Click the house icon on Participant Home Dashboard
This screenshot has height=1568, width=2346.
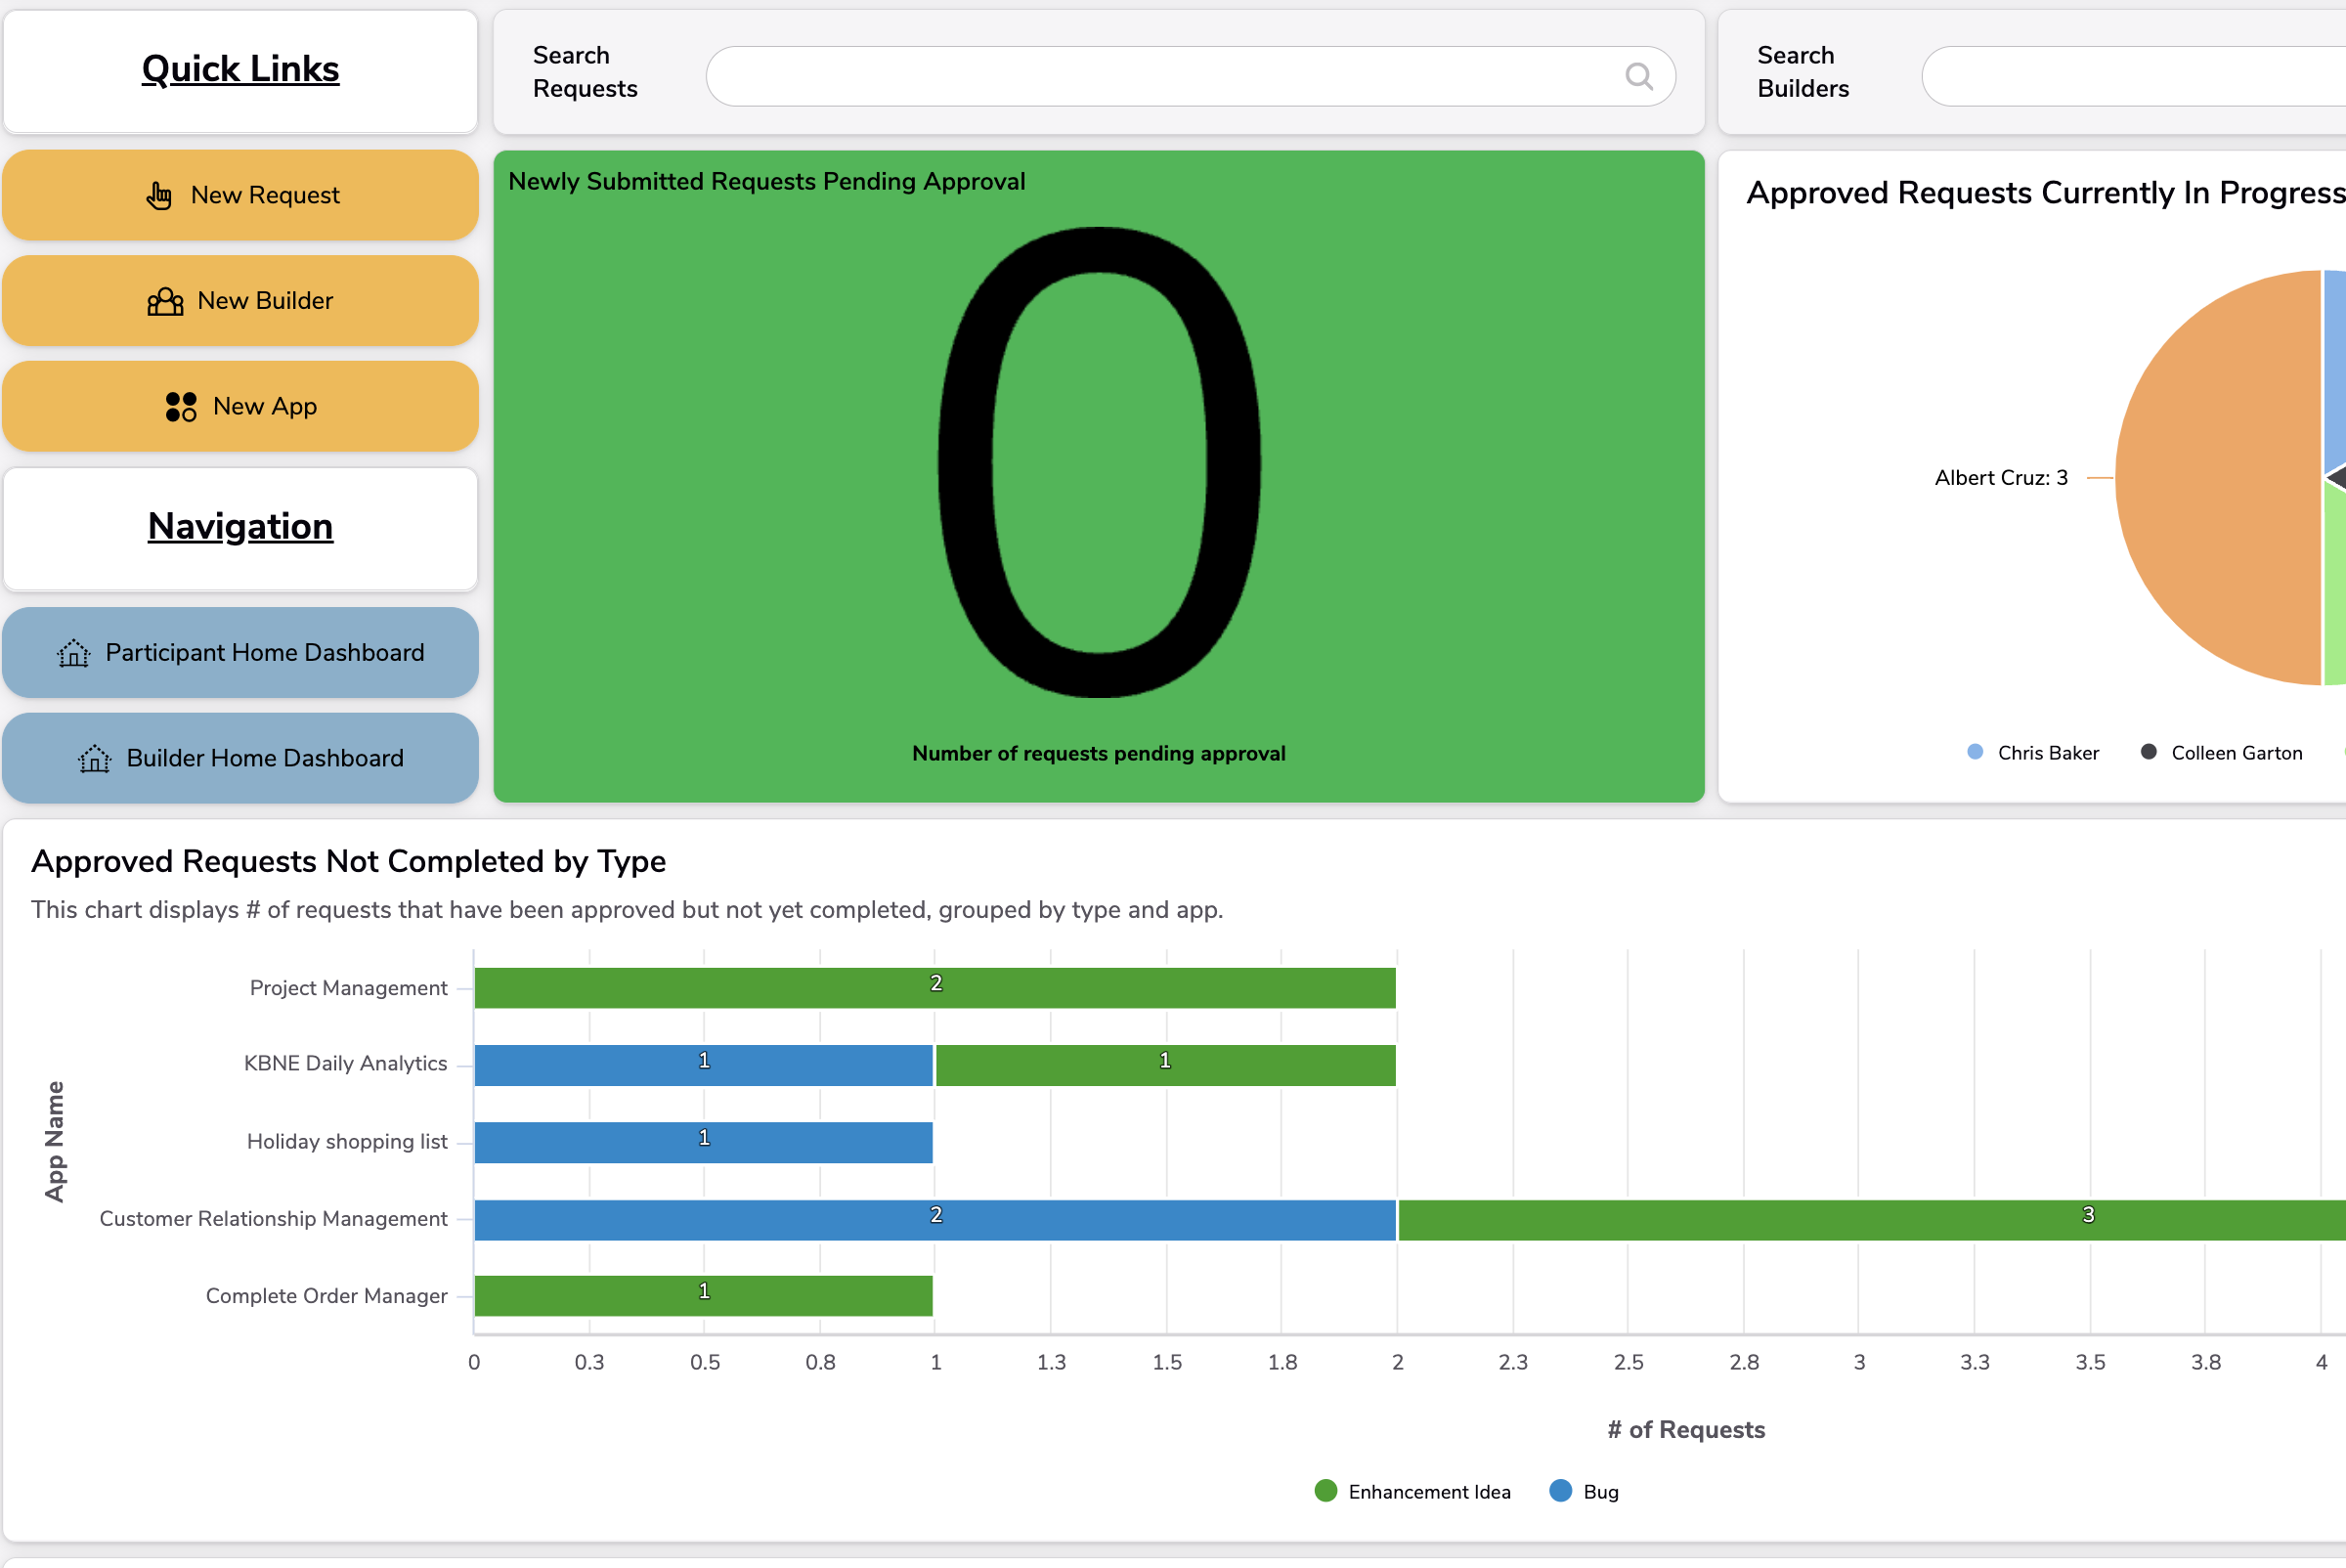click(74, 653)
